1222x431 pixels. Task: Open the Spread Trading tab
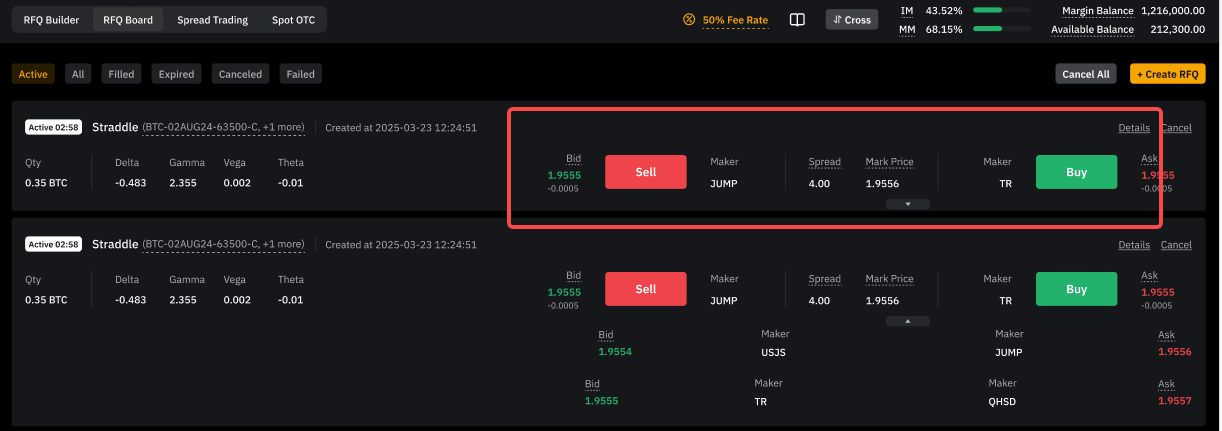pyautogui.click(x=212, y=19)
